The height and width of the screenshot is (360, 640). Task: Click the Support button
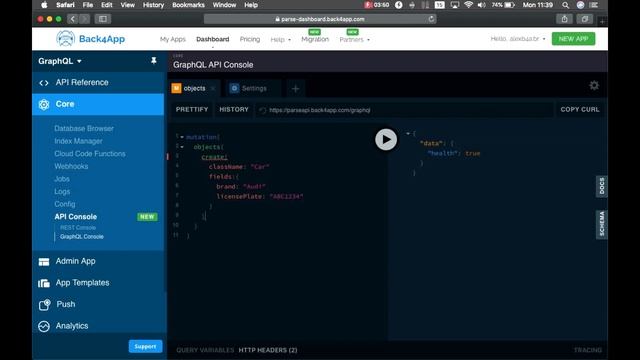click(145, 347)
